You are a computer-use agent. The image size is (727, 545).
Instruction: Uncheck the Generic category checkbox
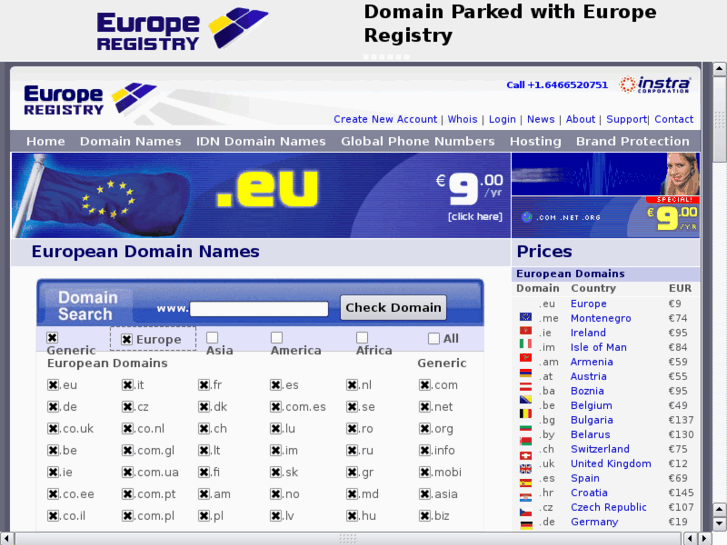(x=52, y=338)
